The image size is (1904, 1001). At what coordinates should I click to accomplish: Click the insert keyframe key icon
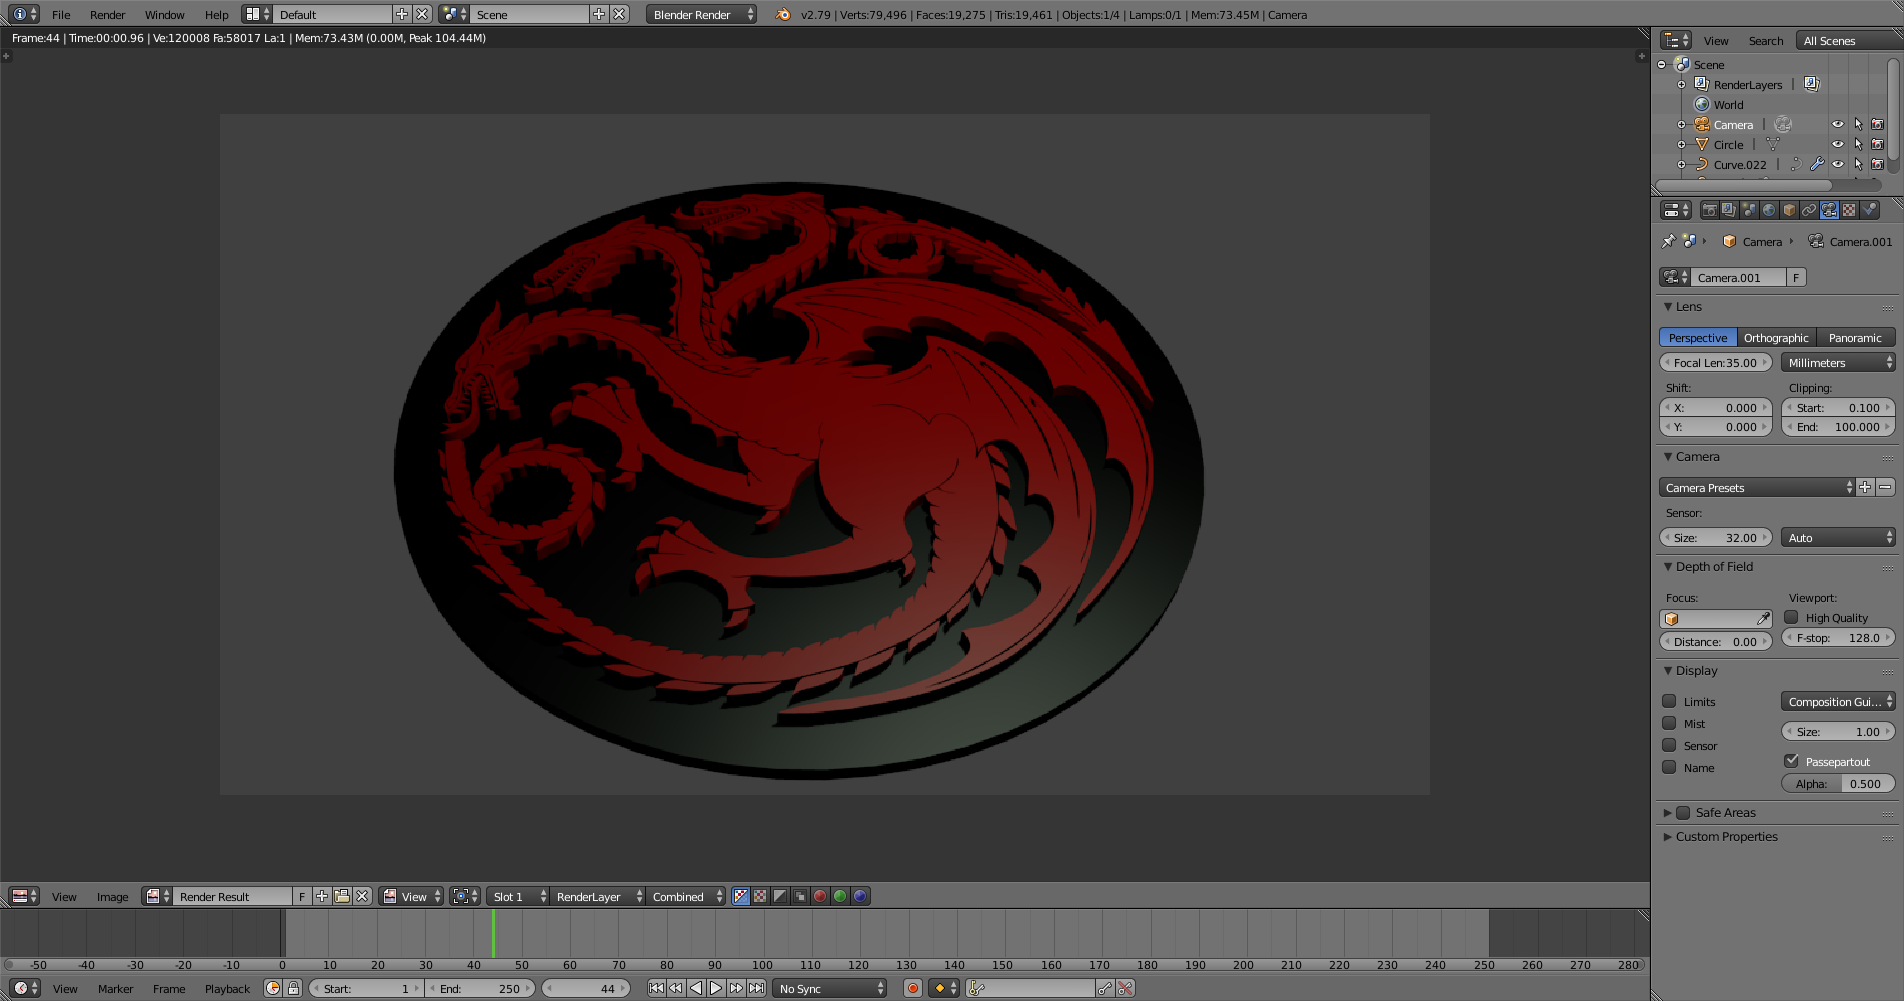pyautogui.click(x=1105, y=988)
